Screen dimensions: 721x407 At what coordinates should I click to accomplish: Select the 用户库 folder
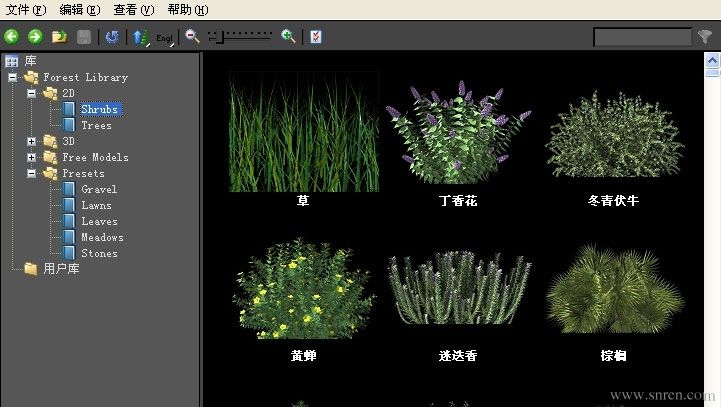pyautogui.click(x=61, y=269)
